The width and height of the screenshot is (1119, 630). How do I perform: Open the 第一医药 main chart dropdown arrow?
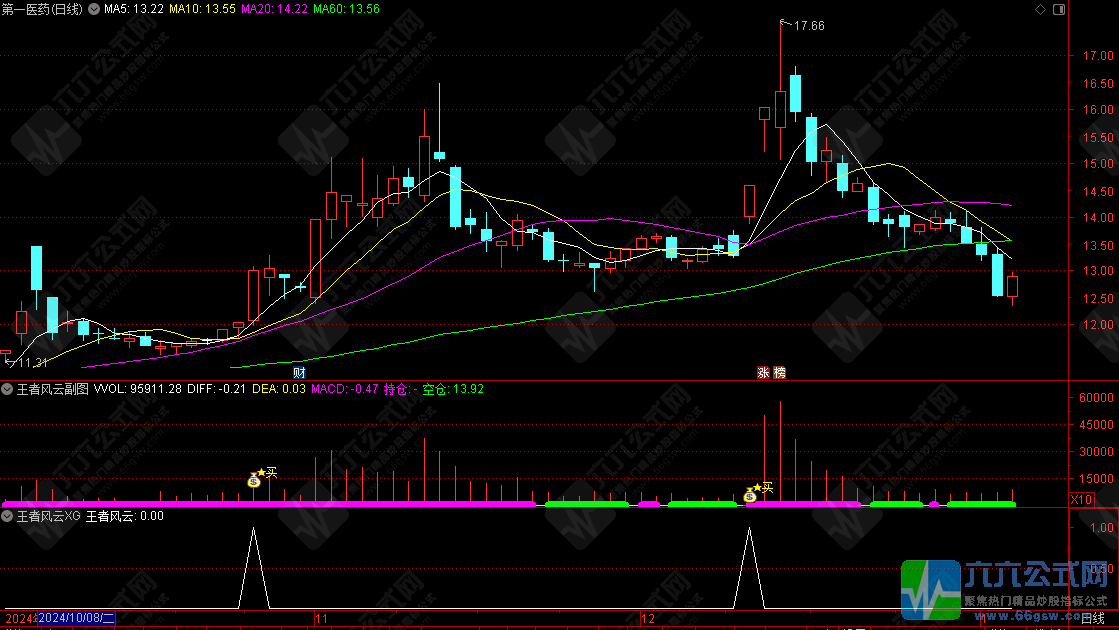tap(92, 9)
